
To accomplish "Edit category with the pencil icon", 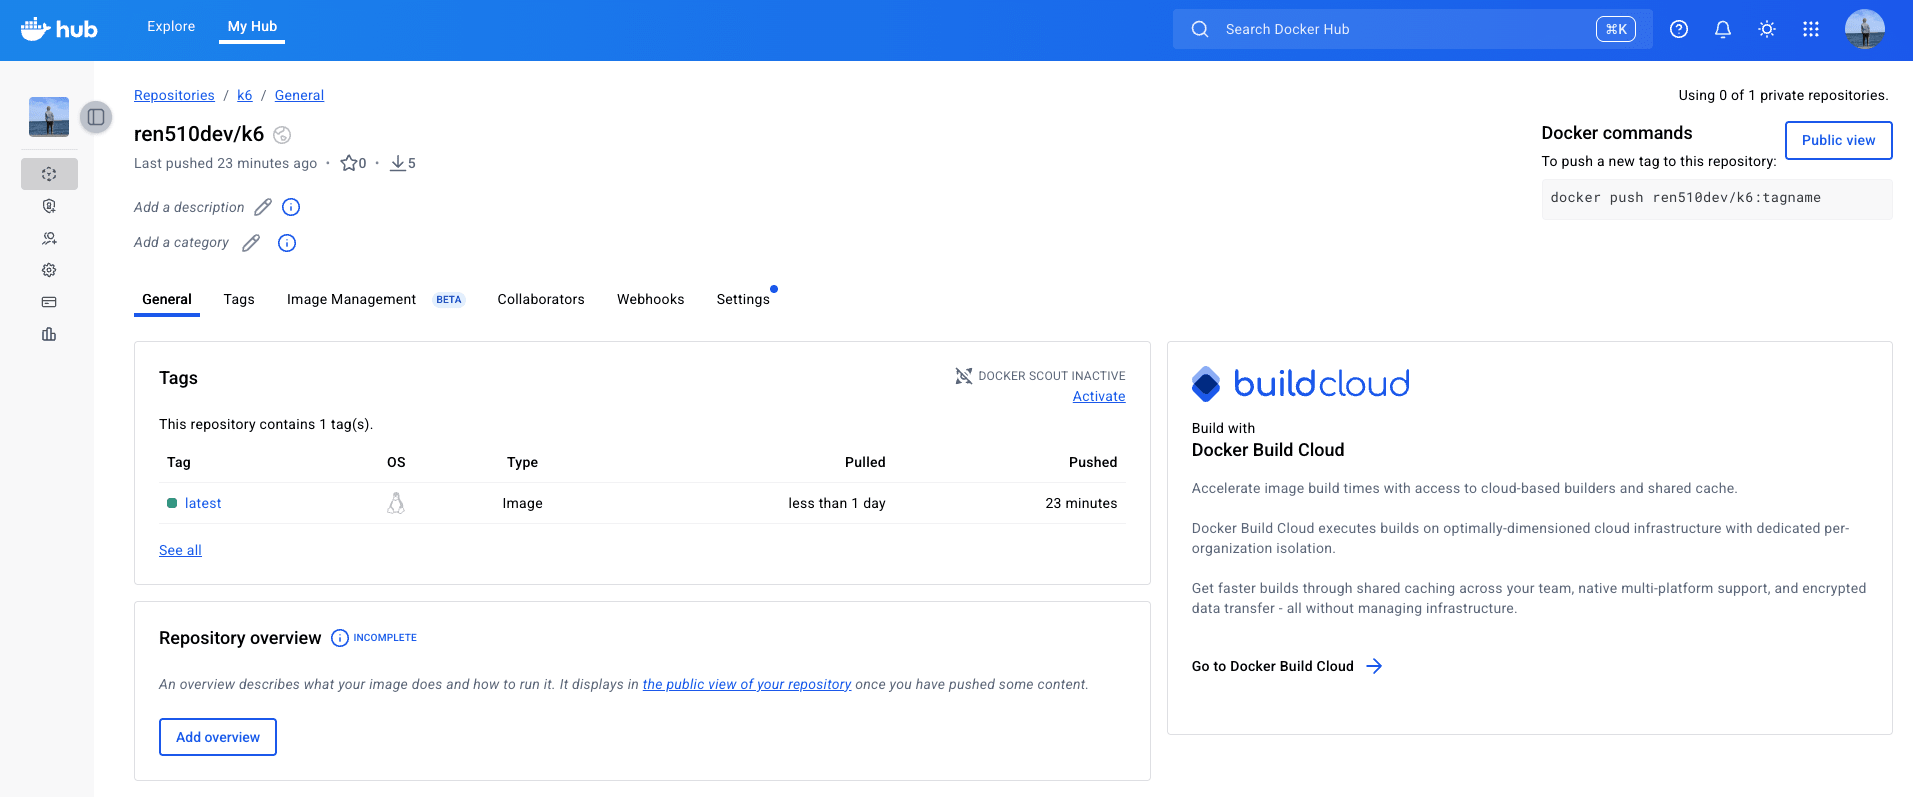I will coord(251,243).
